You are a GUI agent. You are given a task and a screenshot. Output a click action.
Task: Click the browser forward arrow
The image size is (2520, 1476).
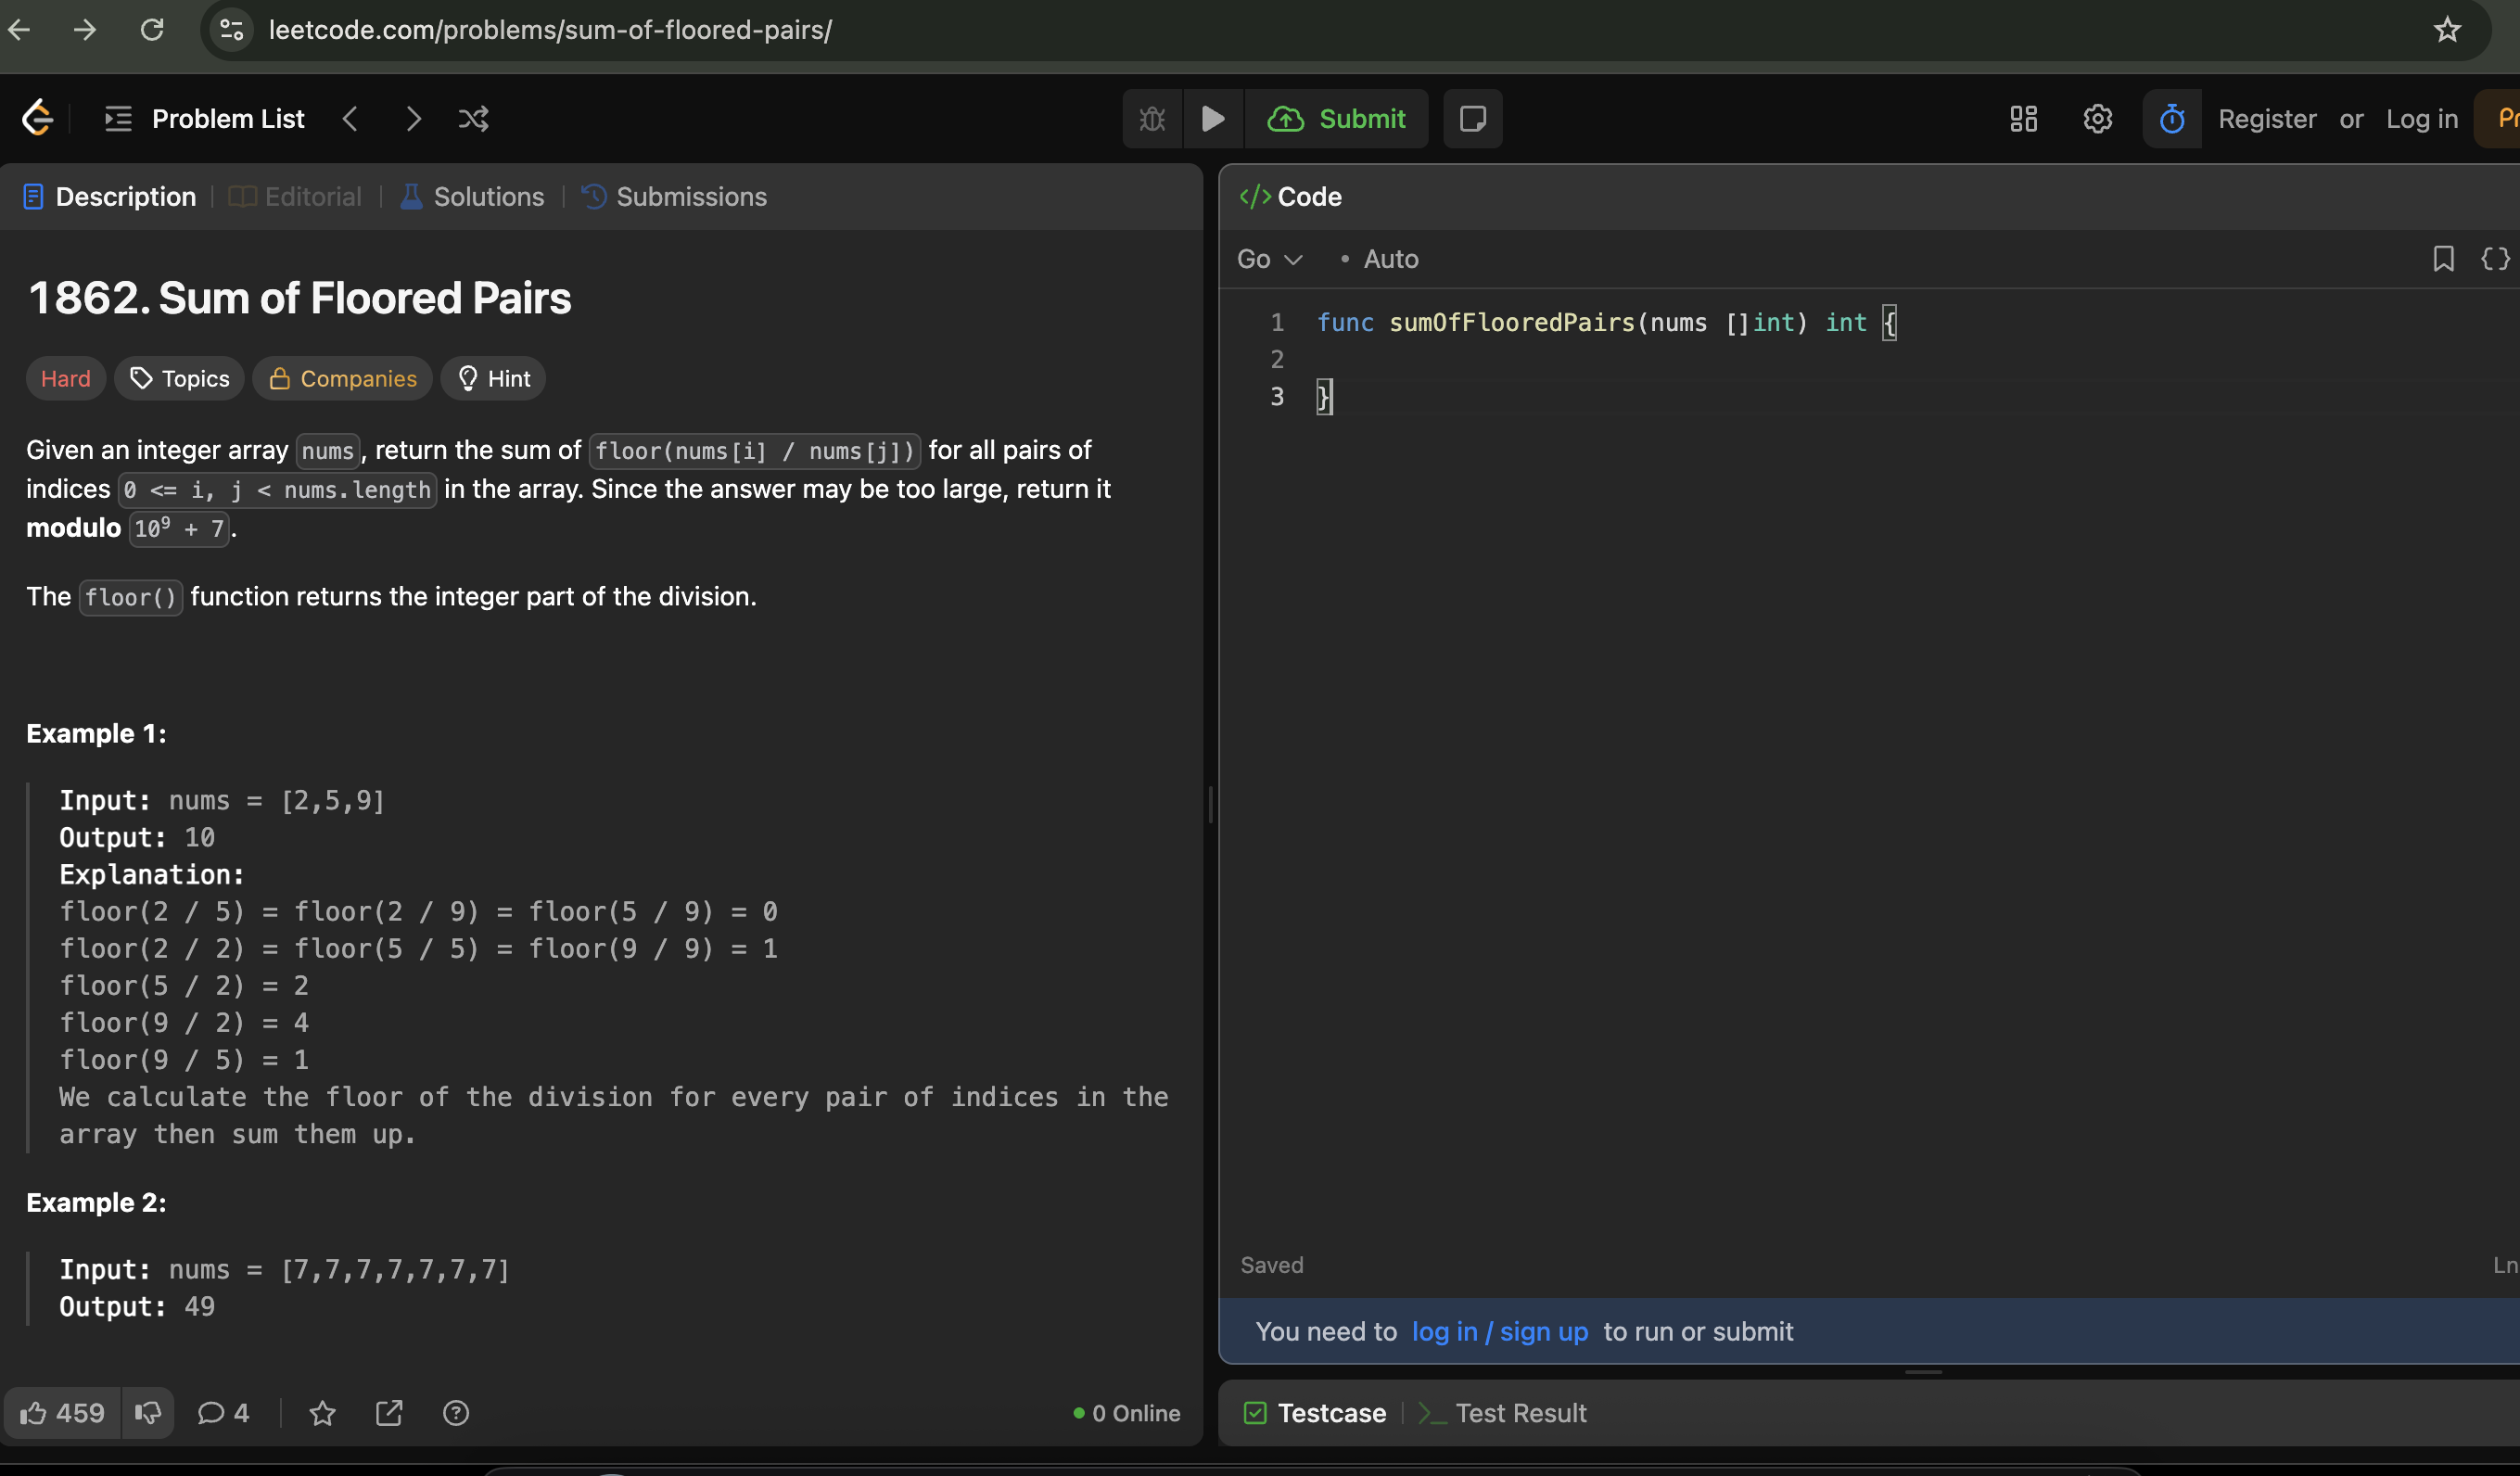85,30
